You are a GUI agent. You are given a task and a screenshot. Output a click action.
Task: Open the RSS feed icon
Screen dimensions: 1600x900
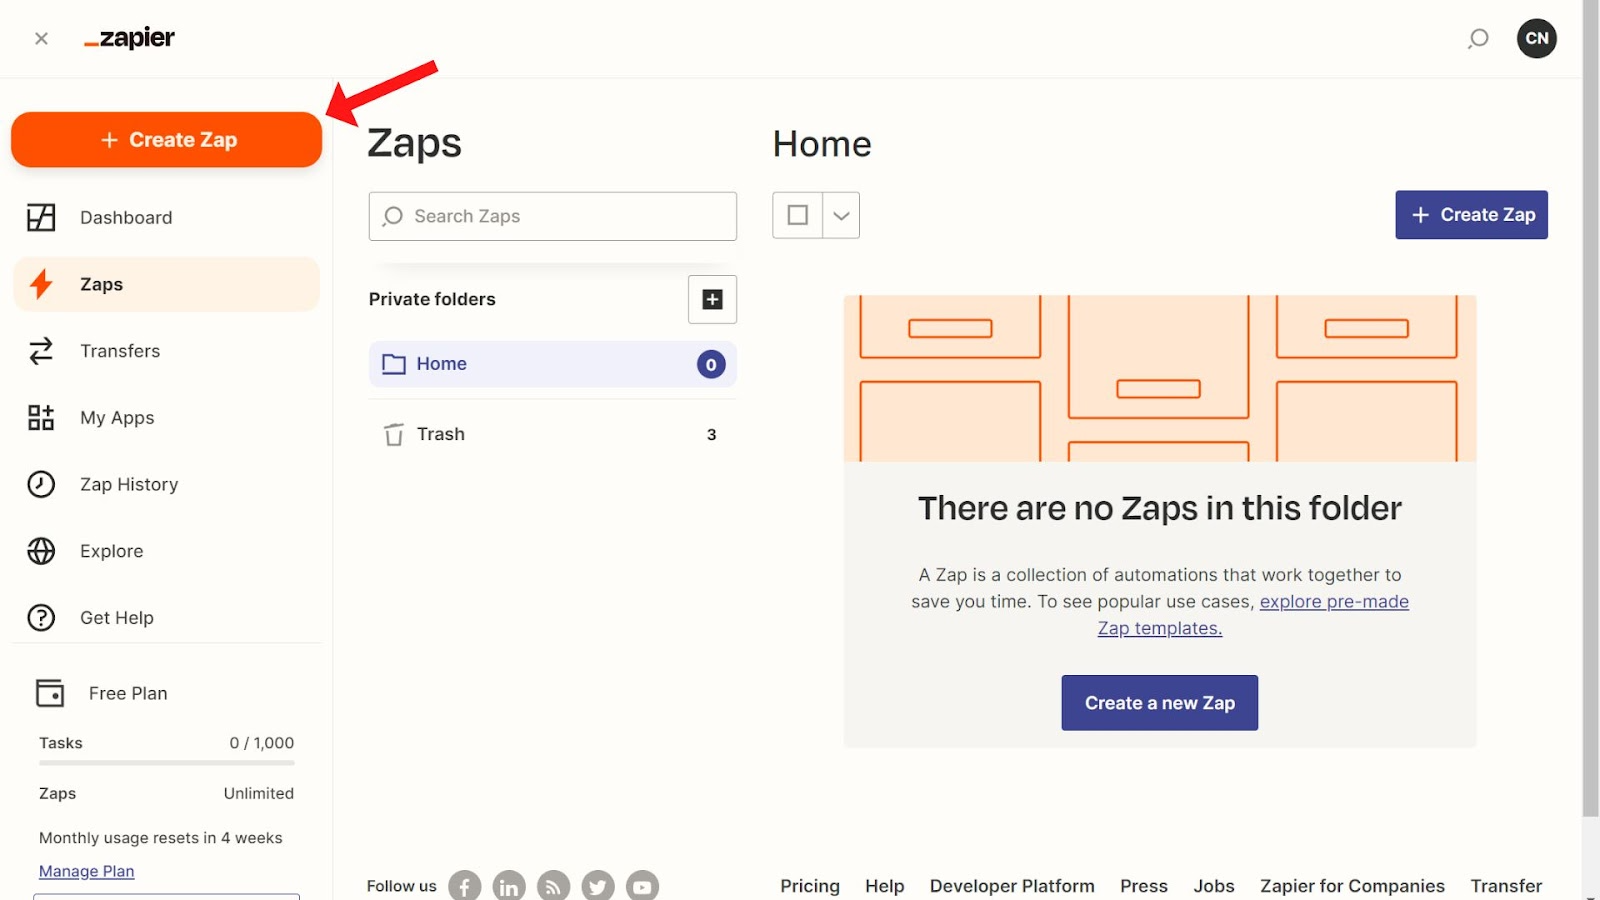[553, 886]
